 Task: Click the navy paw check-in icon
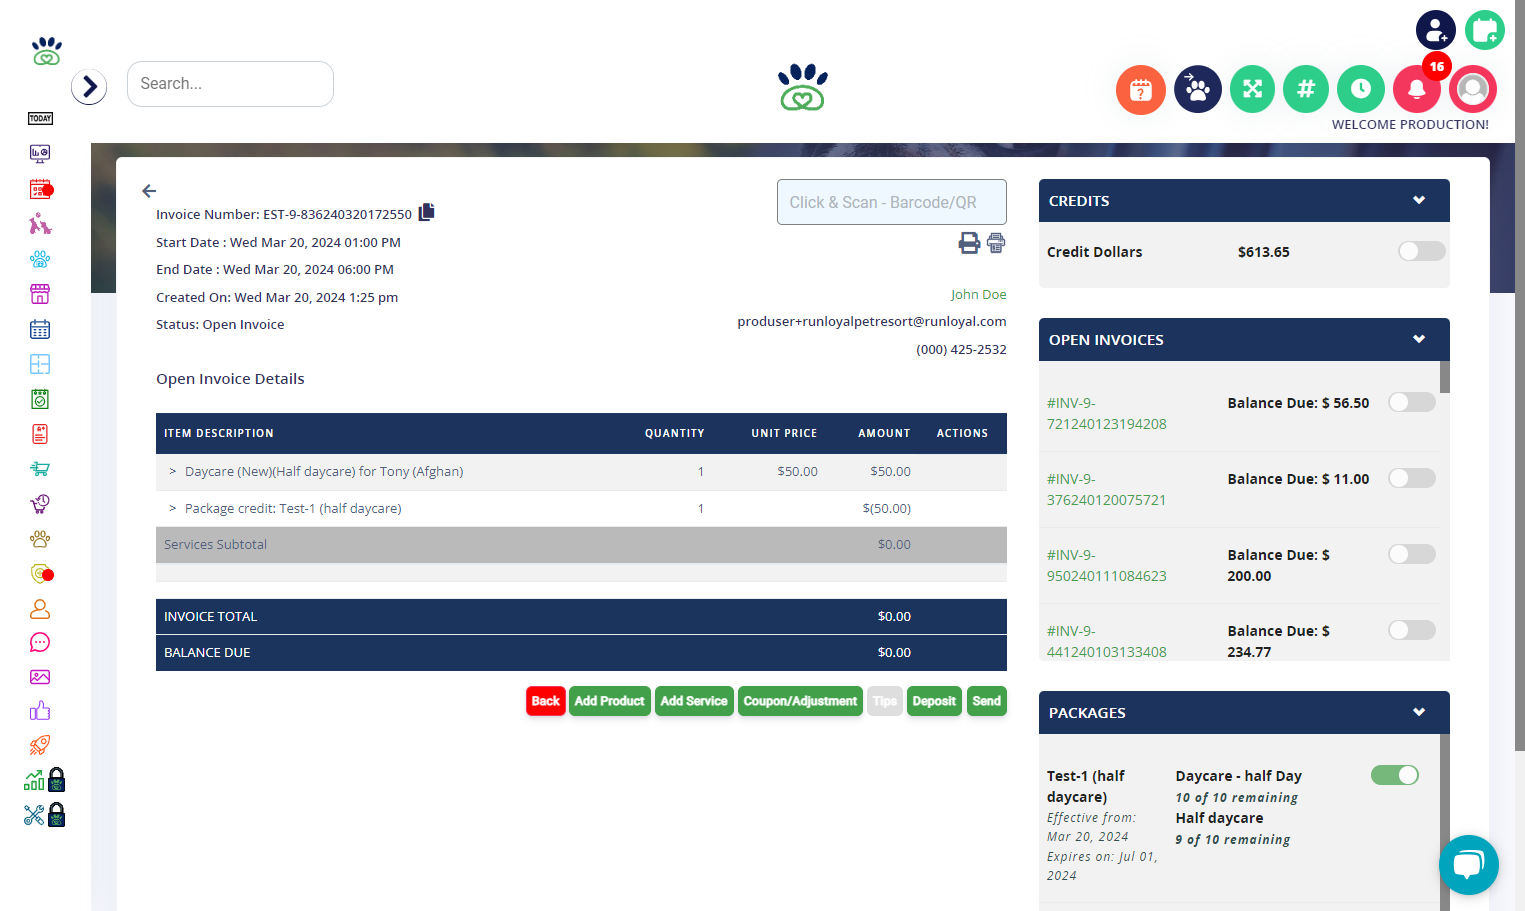click(1198, 89)
